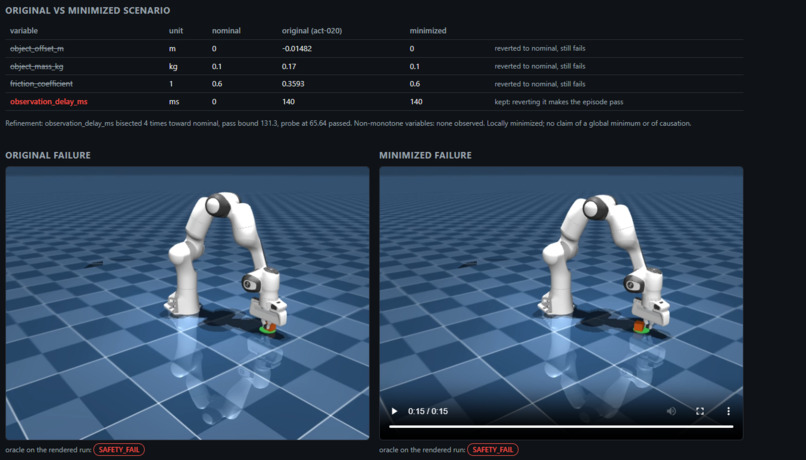Screen dimensions: 806x460
Task: Click the nominal column header
Action: pos(226,31)
